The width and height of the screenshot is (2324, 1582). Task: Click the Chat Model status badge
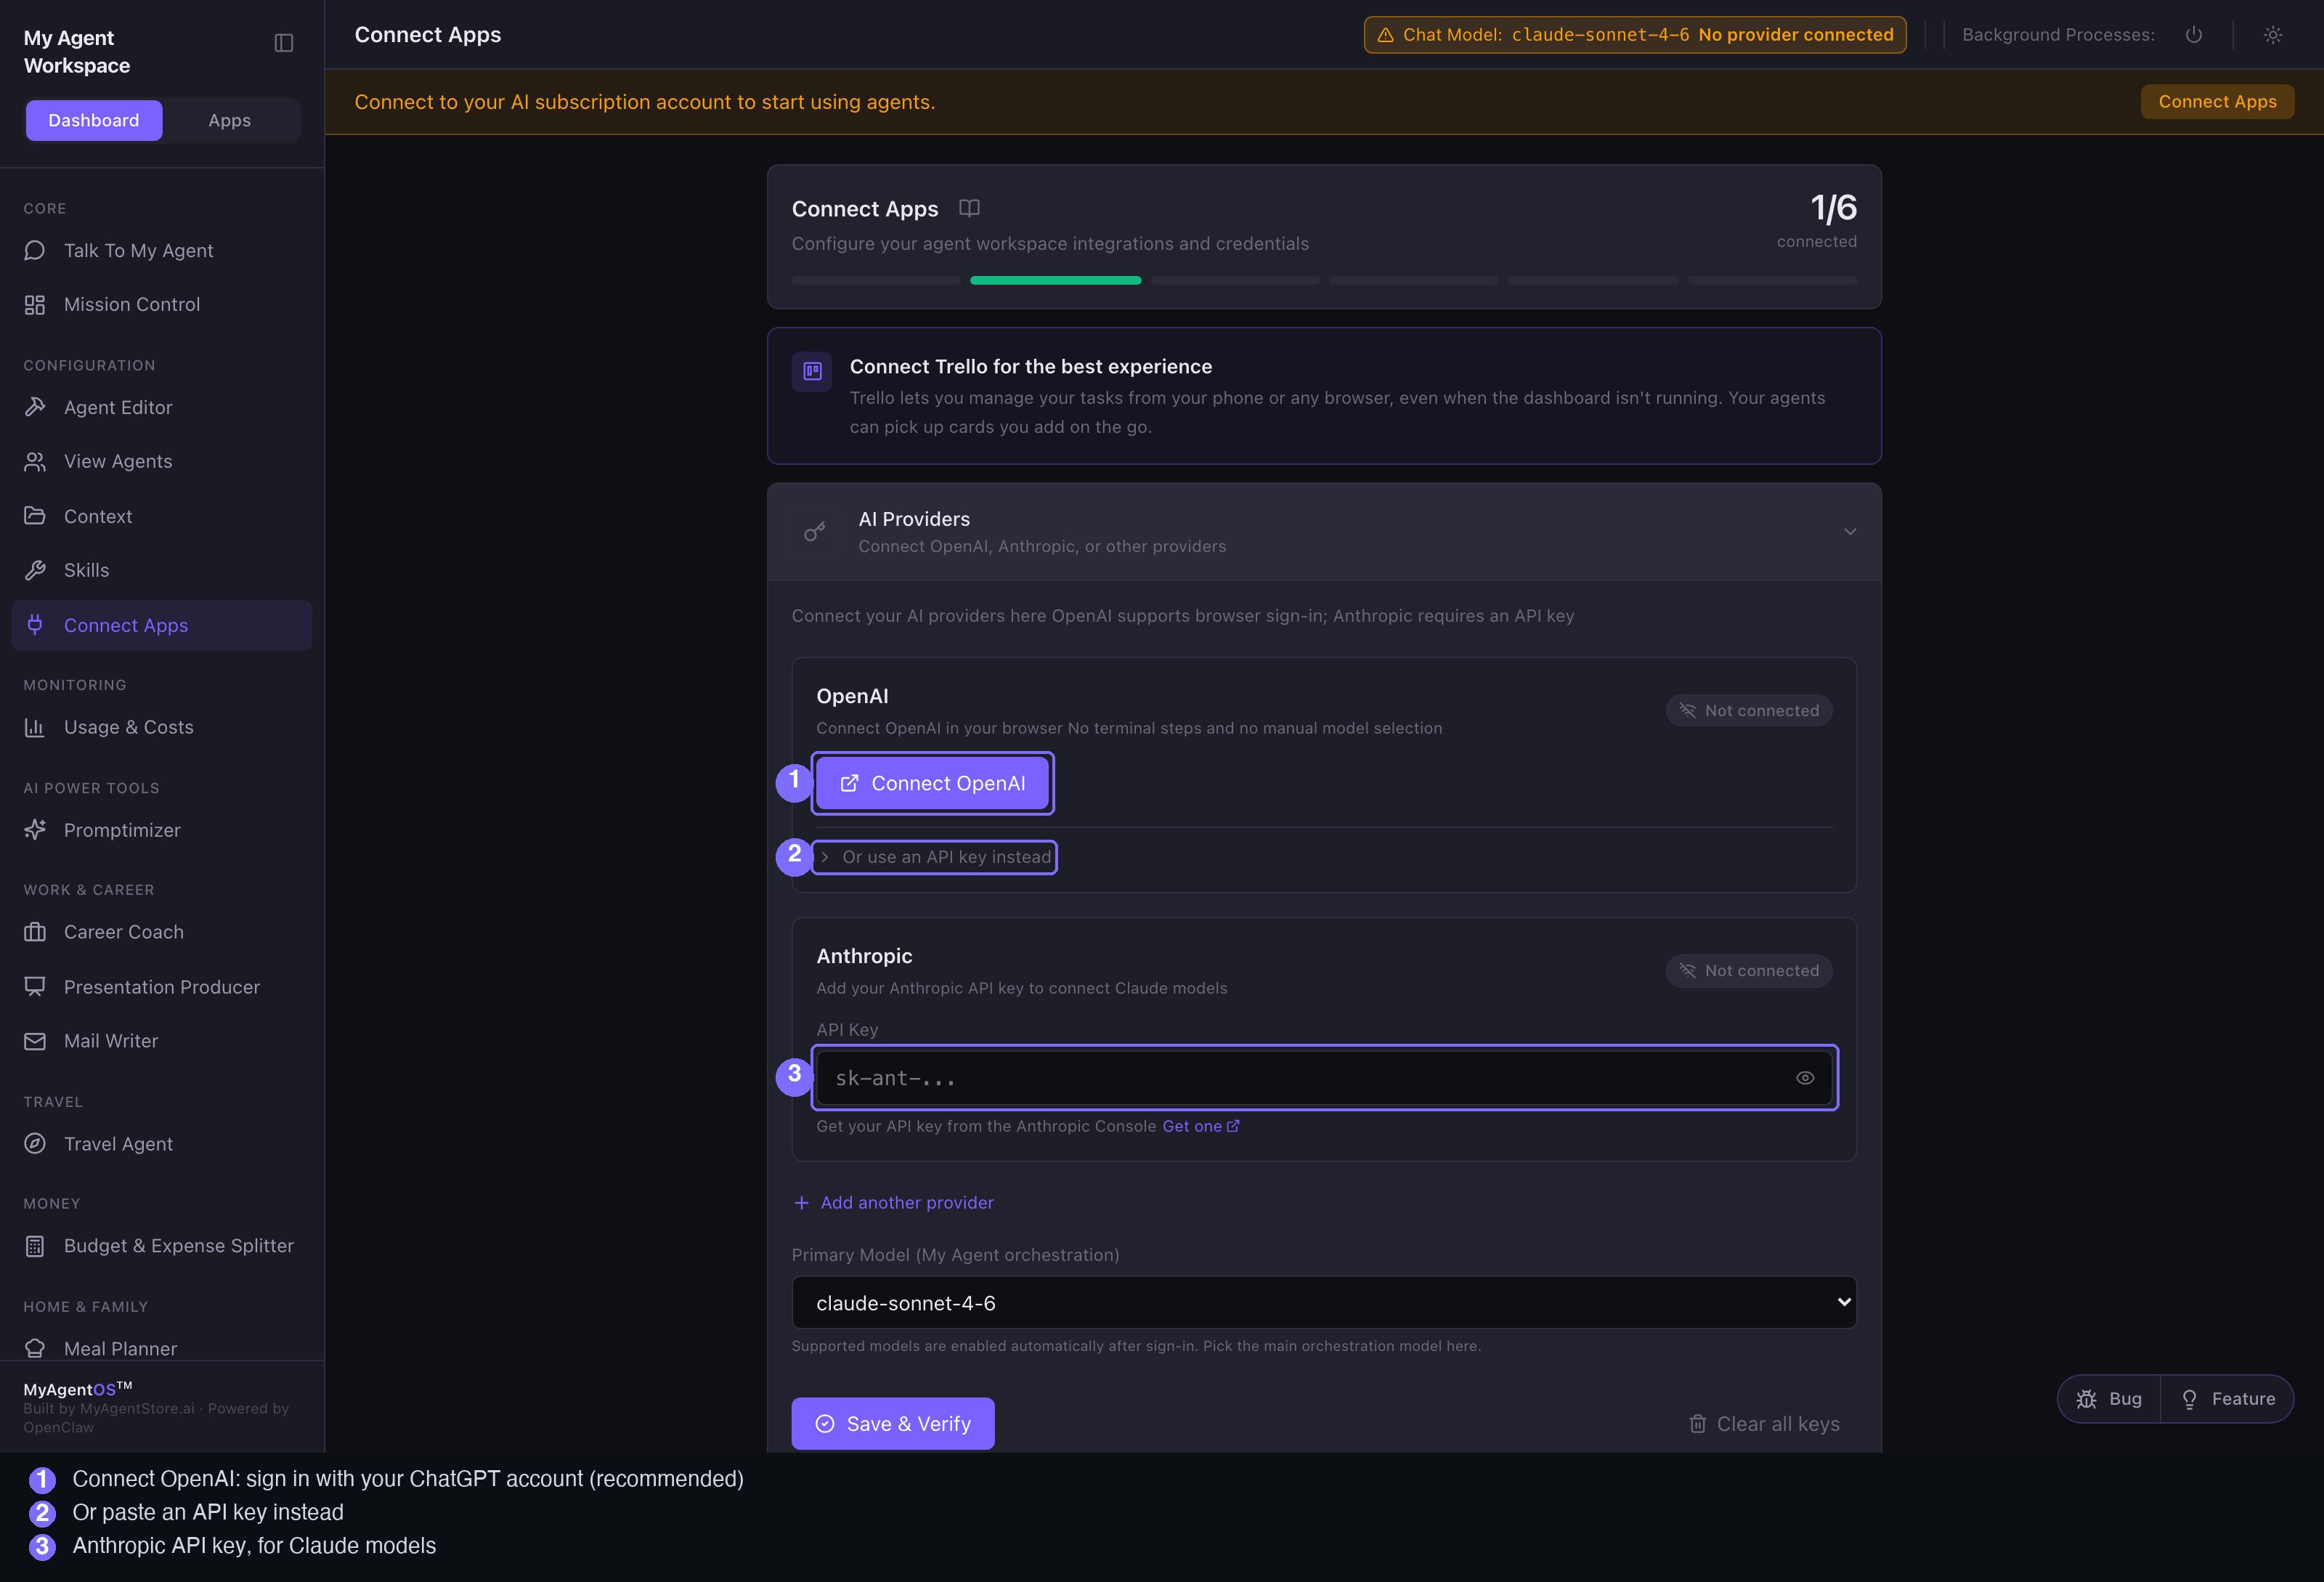tap(1635, 35)
